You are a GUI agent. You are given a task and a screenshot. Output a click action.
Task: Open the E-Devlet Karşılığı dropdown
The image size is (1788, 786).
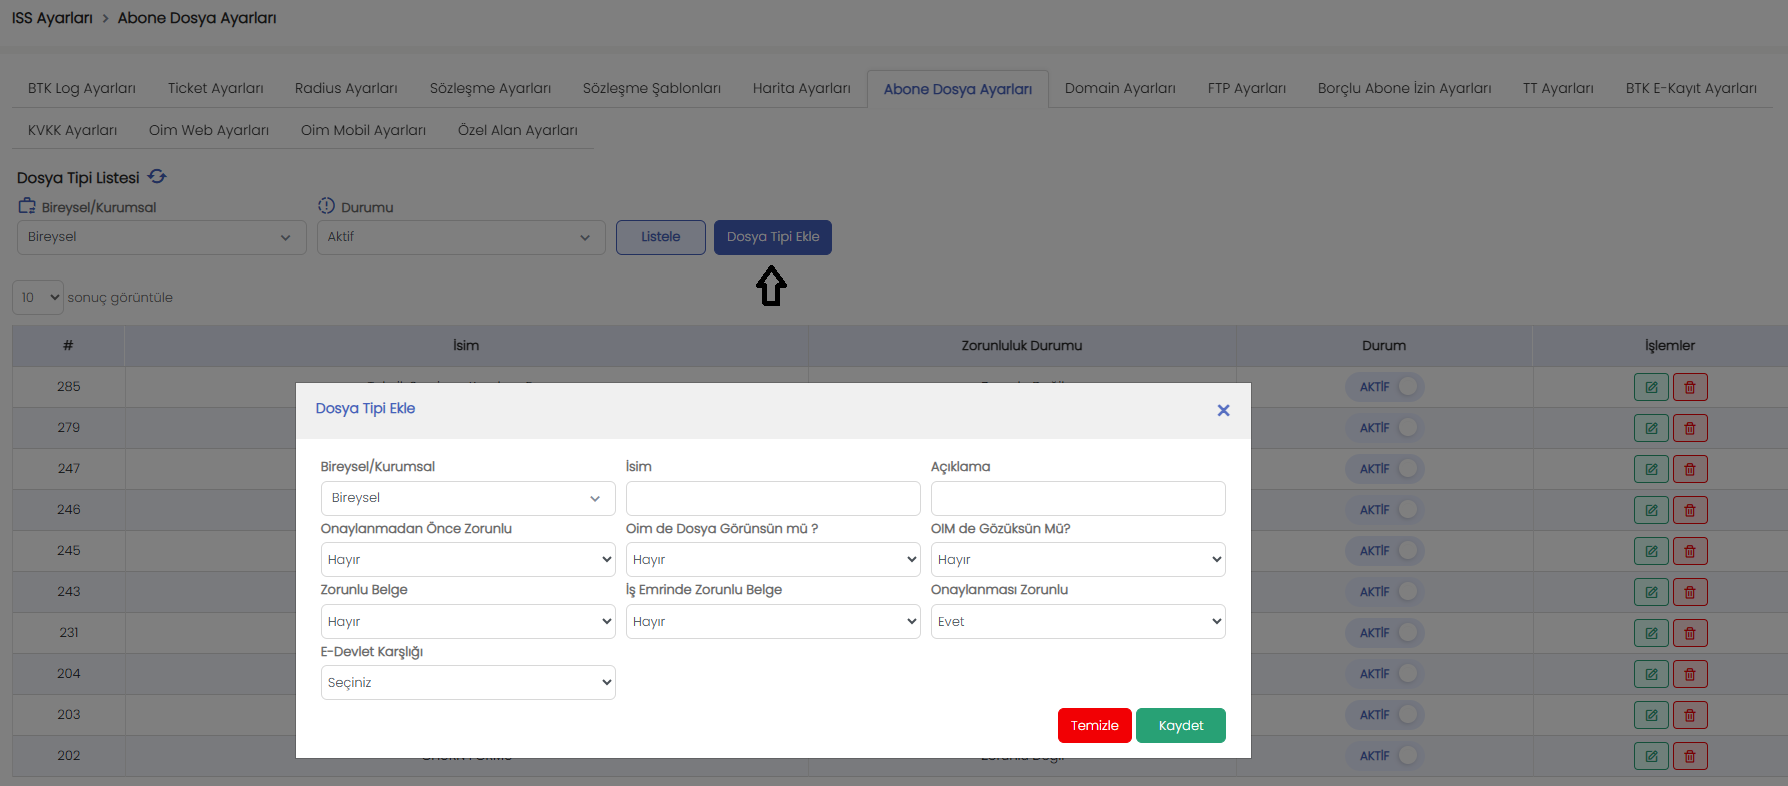[468, 683]
